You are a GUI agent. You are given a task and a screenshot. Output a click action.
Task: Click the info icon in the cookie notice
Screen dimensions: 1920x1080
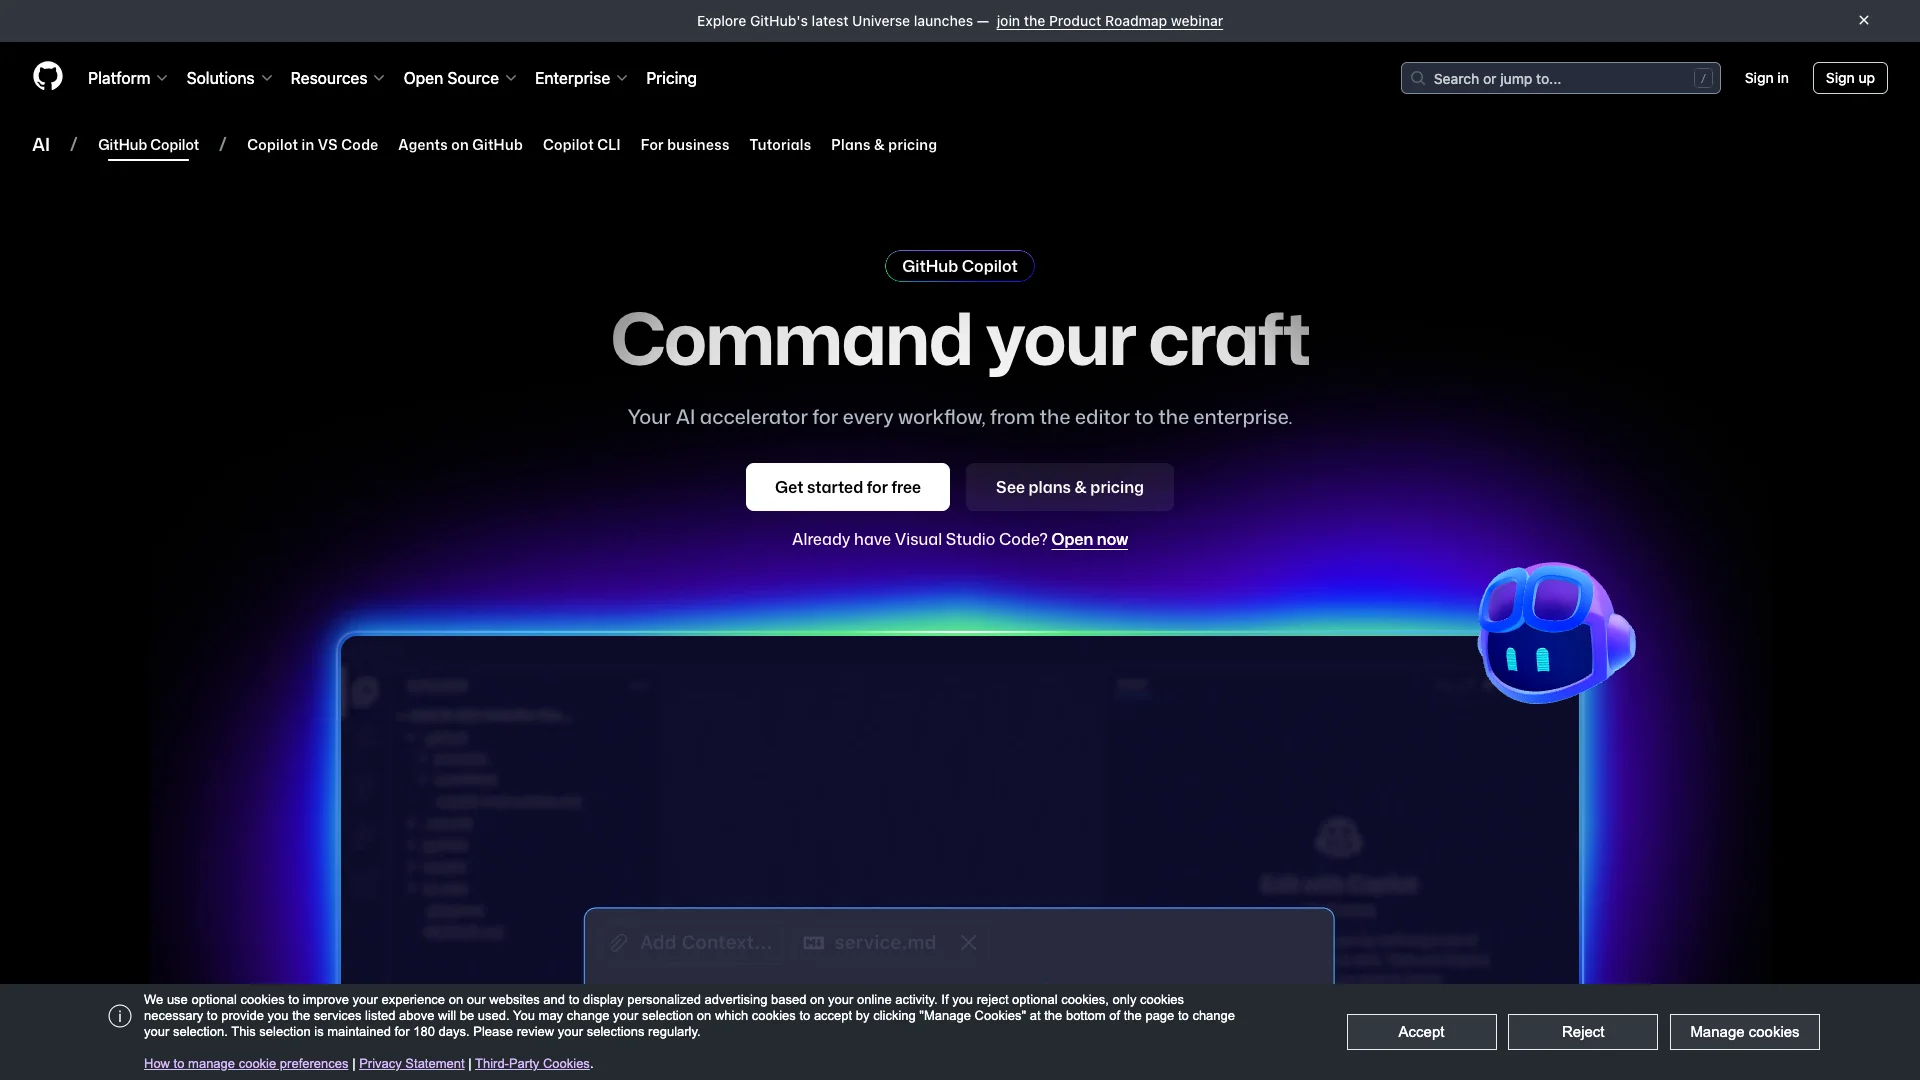point(119,1015)
